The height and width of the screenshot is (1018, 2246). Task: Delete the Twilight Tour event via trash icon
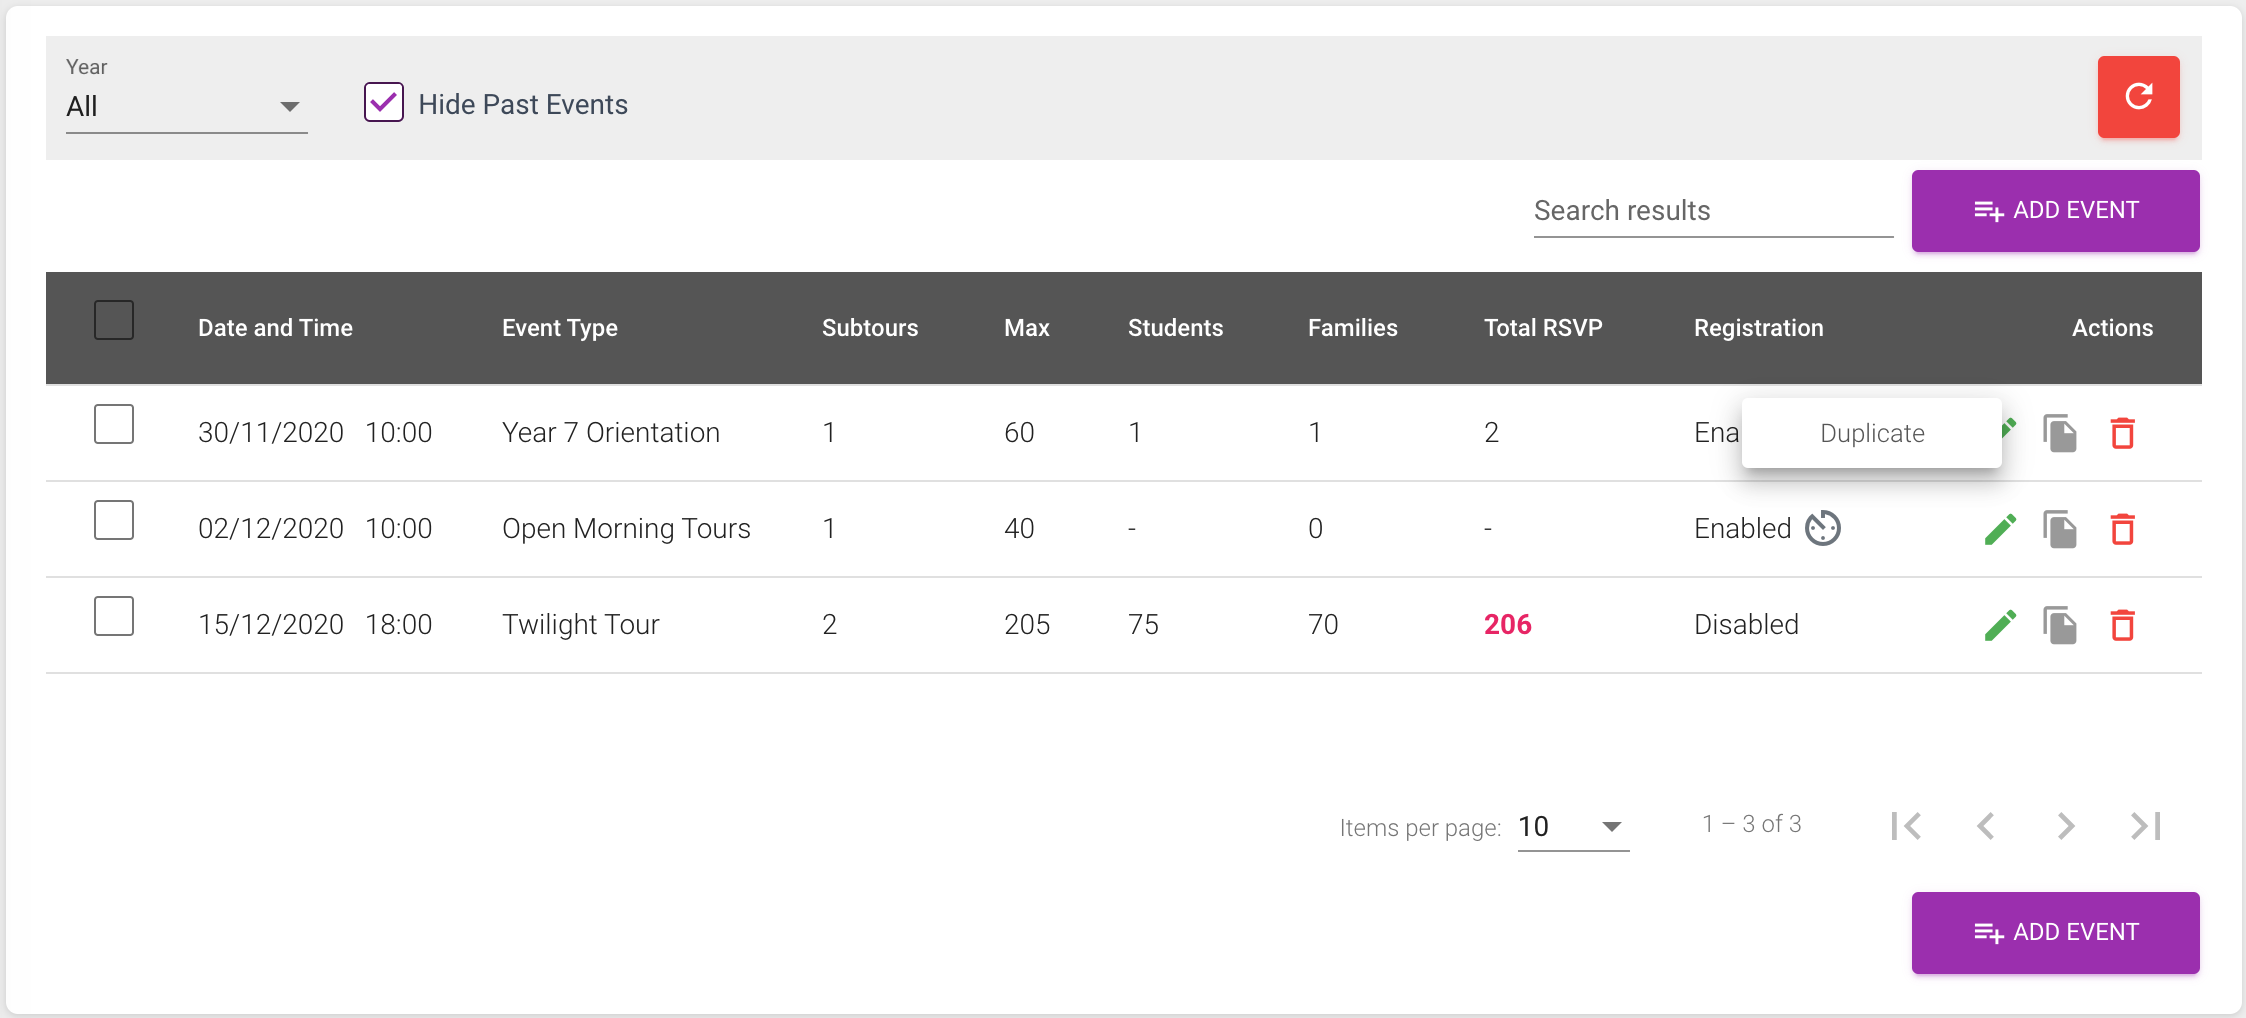click(2123, 624)
